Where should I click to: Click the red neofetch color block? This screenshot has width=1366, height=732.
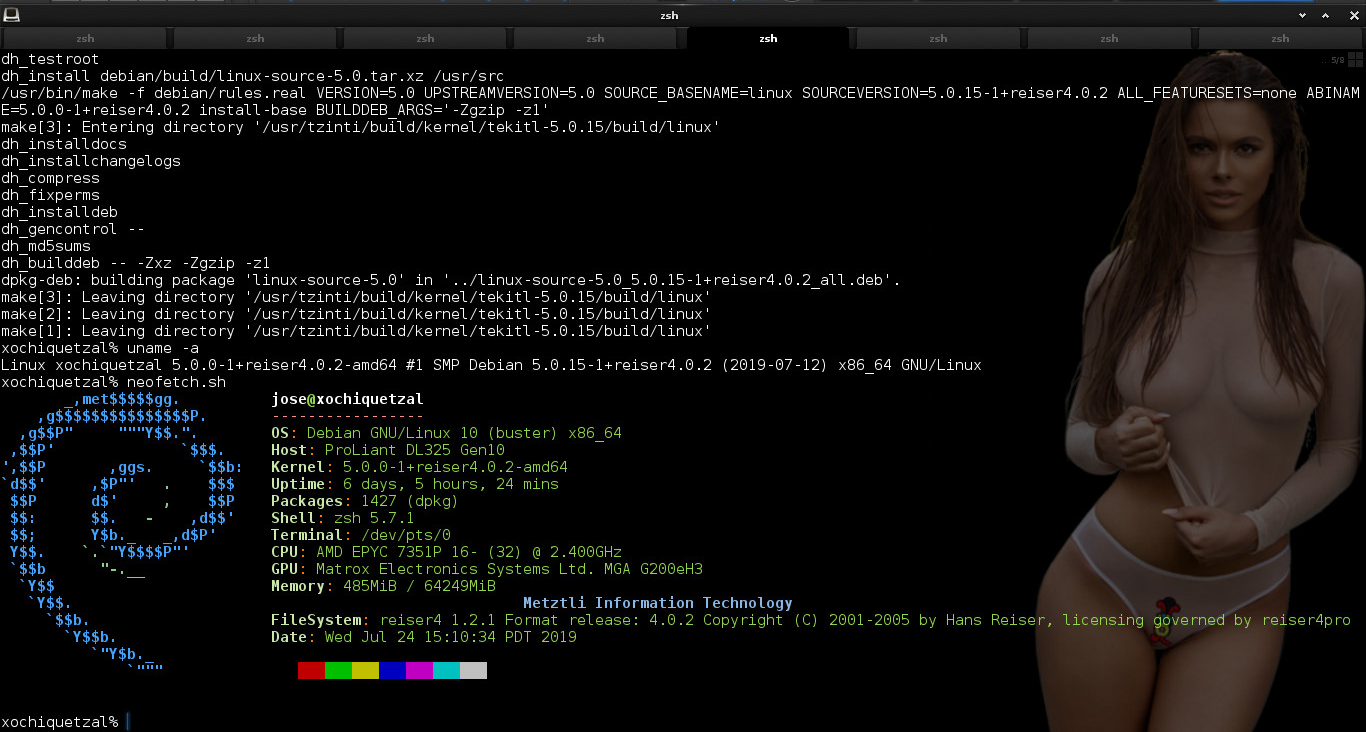(311, 670)
